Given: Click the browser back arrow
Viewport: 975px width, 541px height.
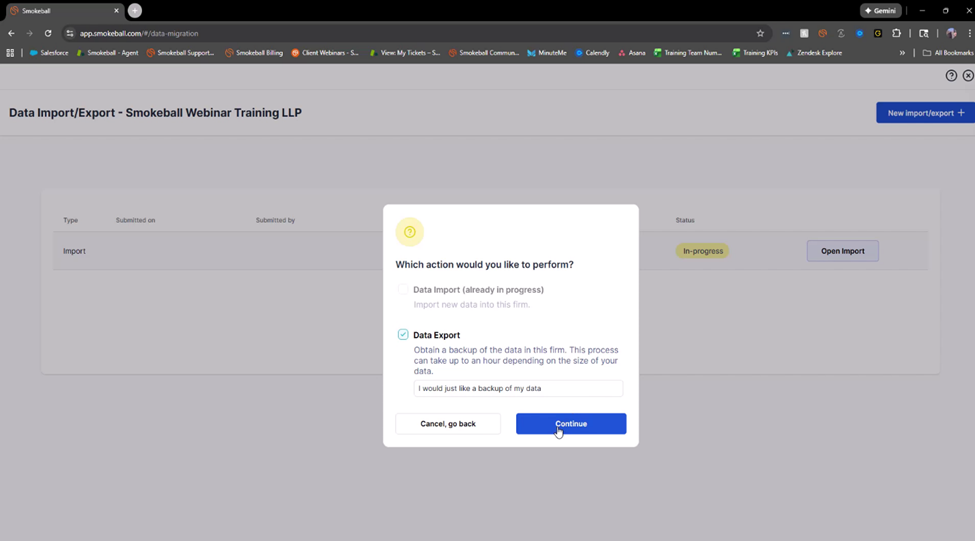Looking at the screenshot, I should pyautogui.click(x=11, y=33).
